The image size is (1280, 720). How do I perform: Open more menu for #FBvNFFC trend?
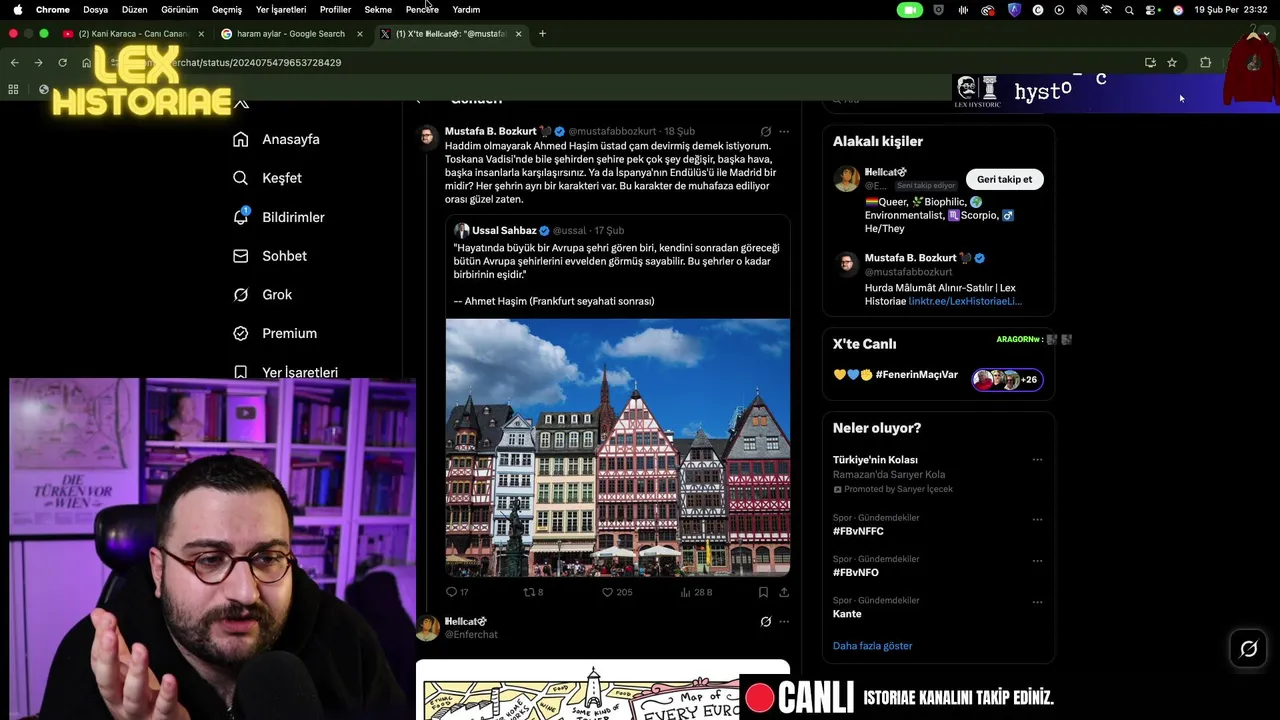point(1037,520)
